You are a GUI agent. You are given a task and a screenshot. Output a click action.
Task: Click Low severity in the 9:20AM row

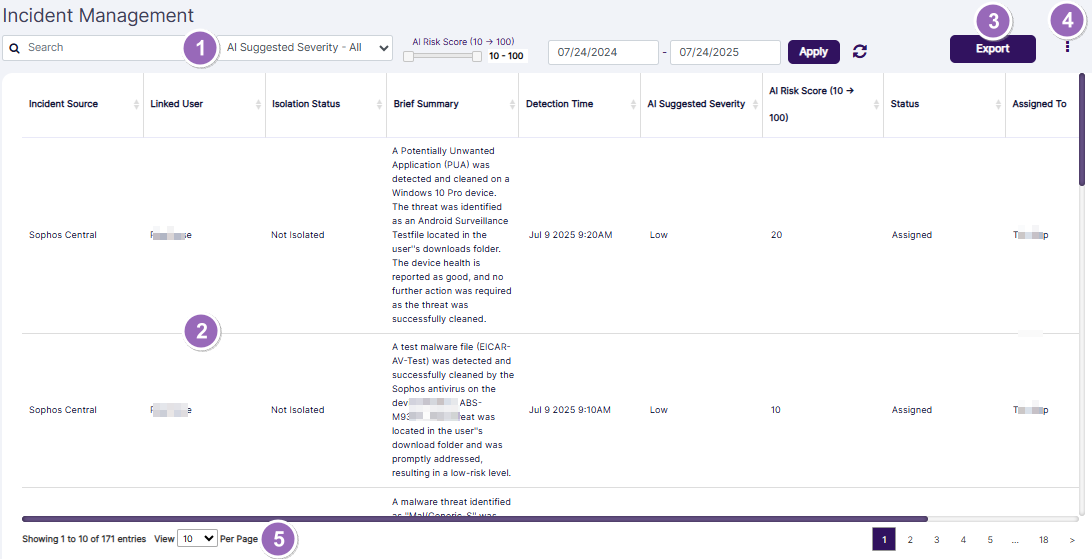pyautogui.click(x=659, y=235)
